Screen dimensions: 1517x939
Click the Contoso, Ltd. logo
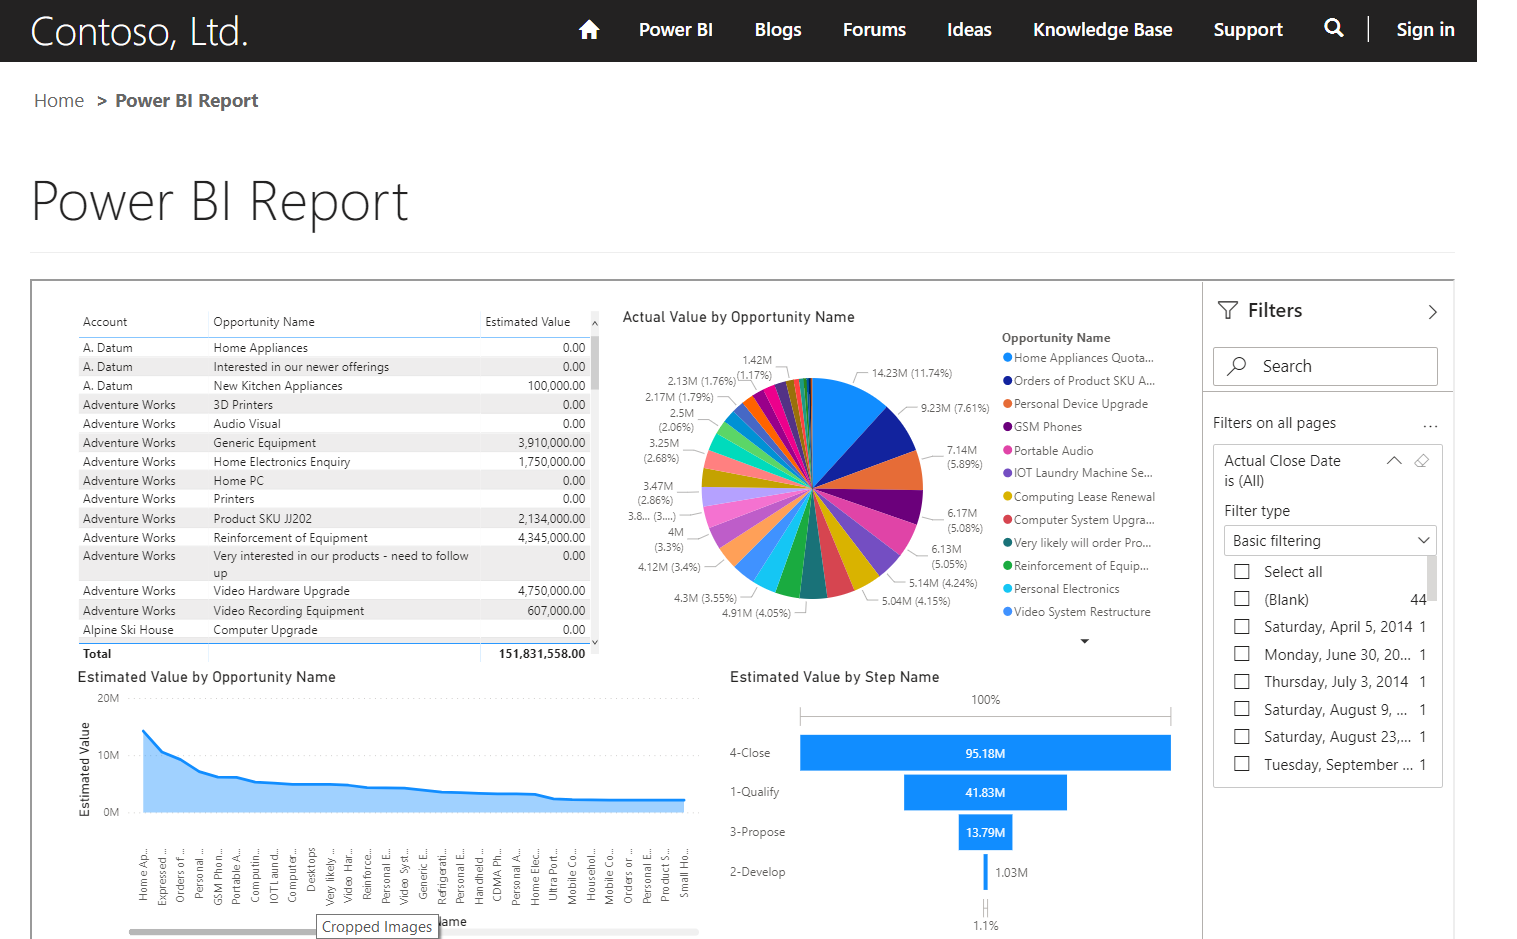tap(139, 32)
